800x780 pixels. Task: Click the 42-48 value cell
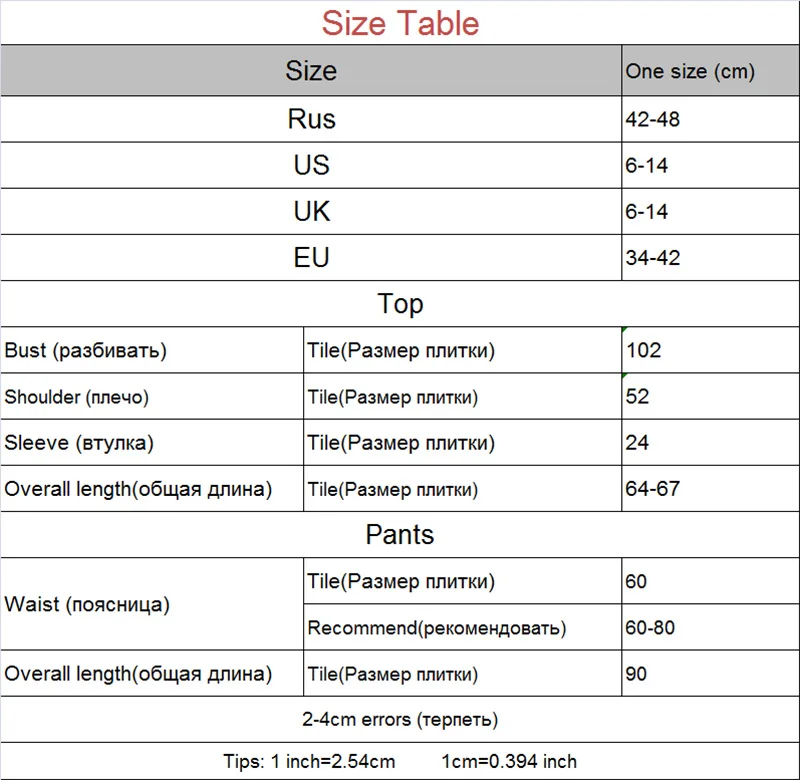(711, 119)
